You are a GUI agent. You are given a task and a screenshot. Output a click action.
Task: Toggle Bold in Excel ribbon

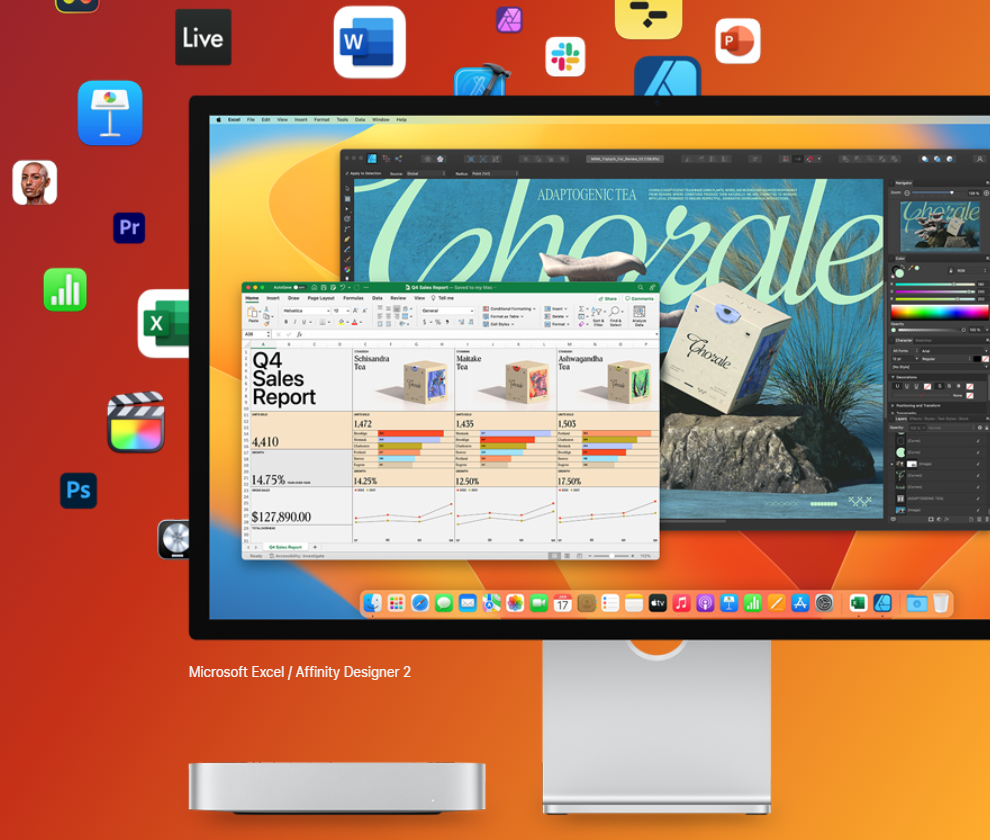click(x=286, y=322)
